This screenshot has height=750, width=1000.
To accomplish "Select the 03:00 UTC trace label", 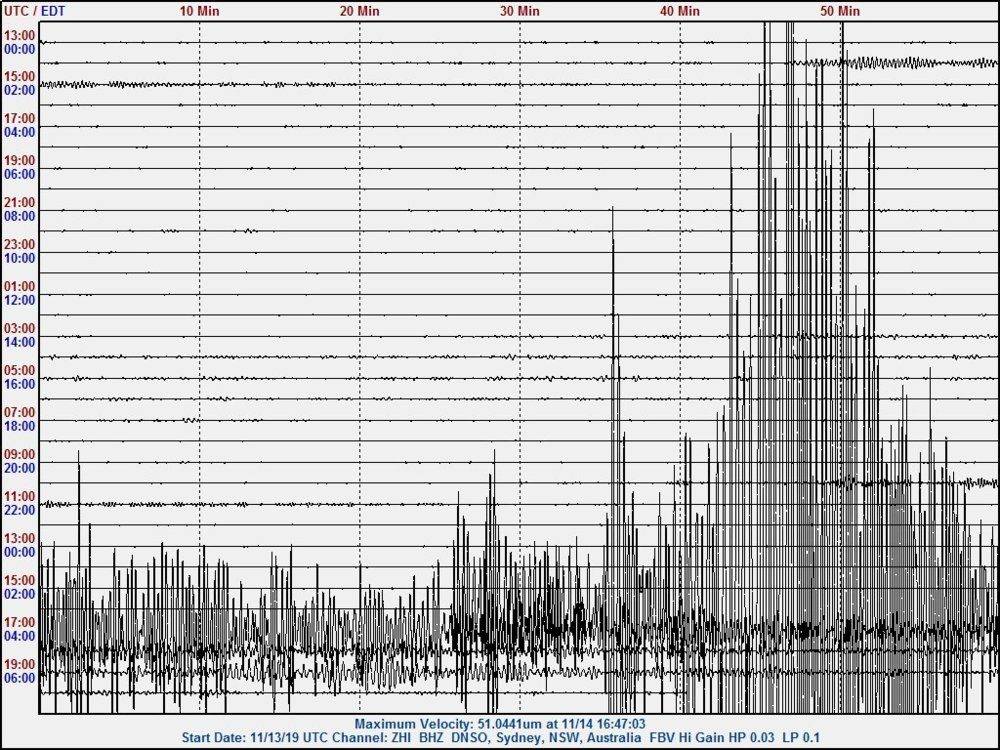I will click(x=20, y=328).
